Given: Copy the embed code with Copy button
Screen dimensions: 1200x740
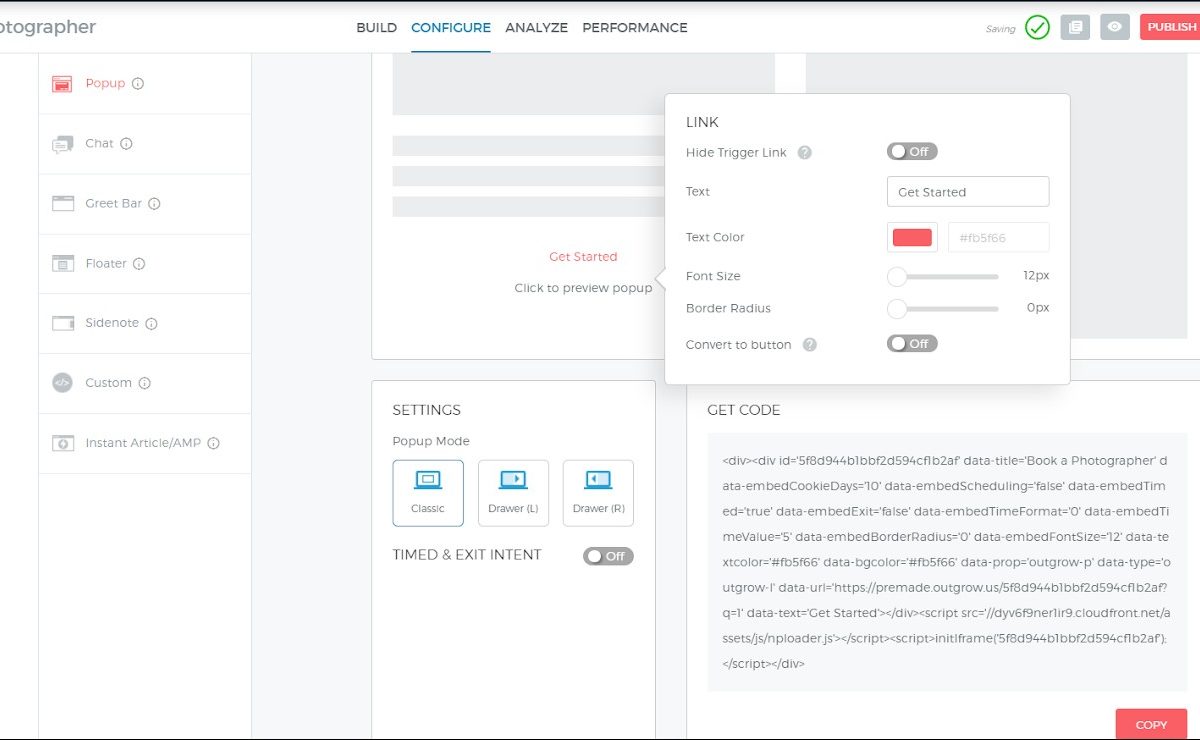Looking at the screenshot, I should 1151,725.
